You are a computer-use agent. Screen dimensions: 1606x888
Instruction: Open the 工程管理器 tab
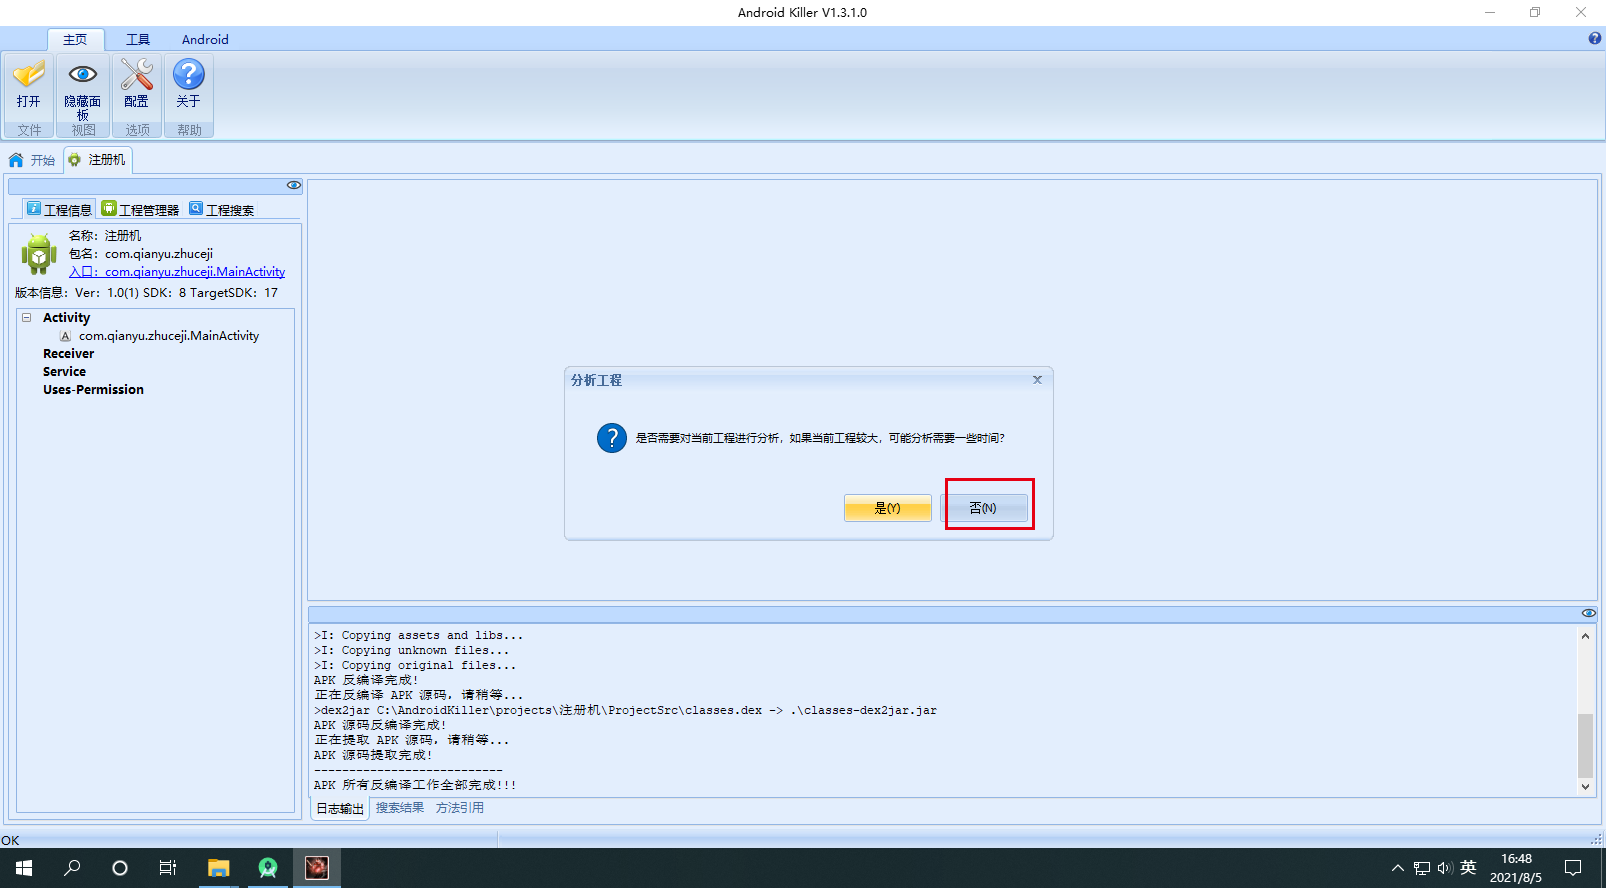(140, 209)
